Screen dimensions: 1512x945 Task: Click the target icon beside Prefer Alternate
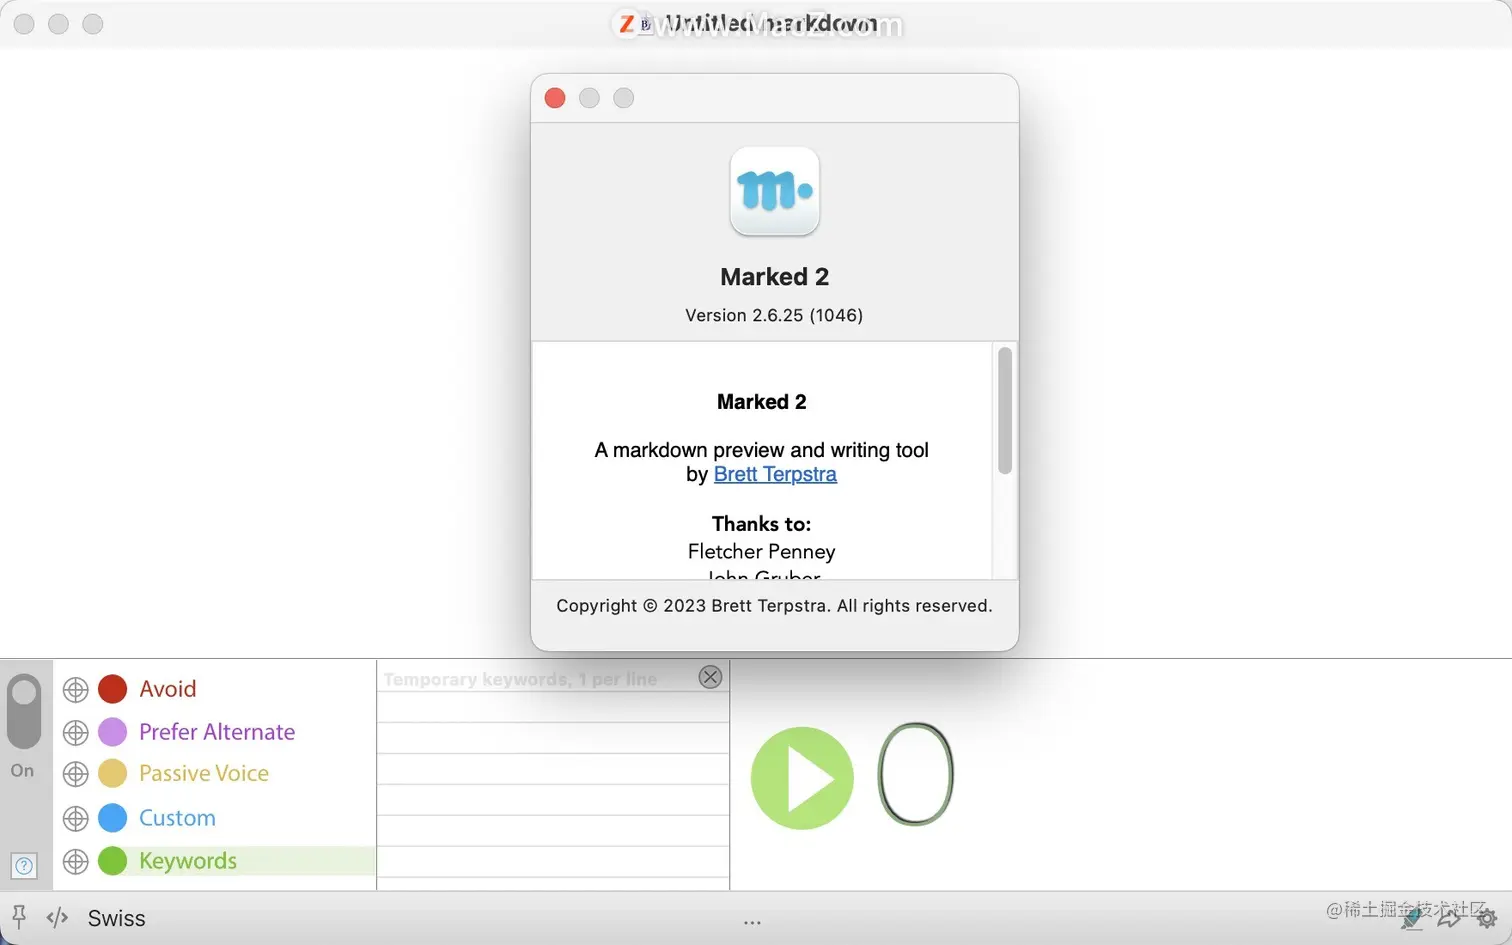pos(76,733)
